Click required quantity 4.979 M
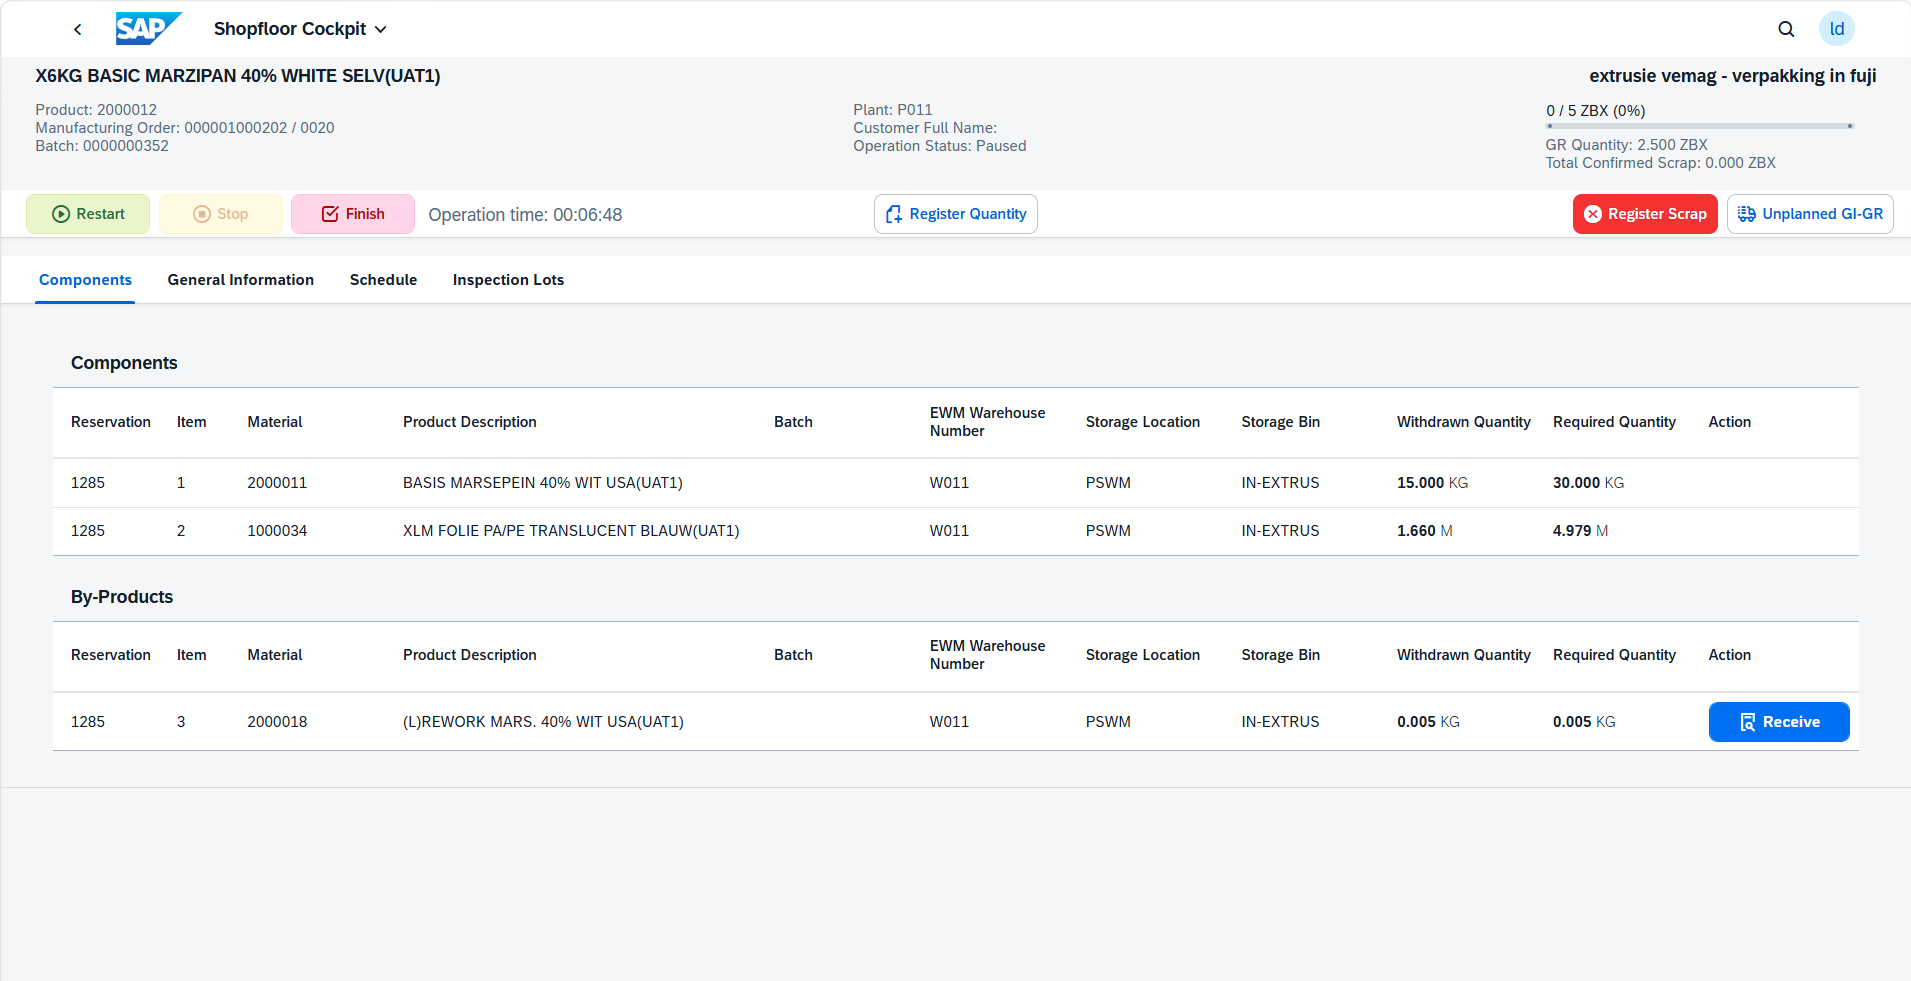The image size is (1911, 981). (1580, 531)
